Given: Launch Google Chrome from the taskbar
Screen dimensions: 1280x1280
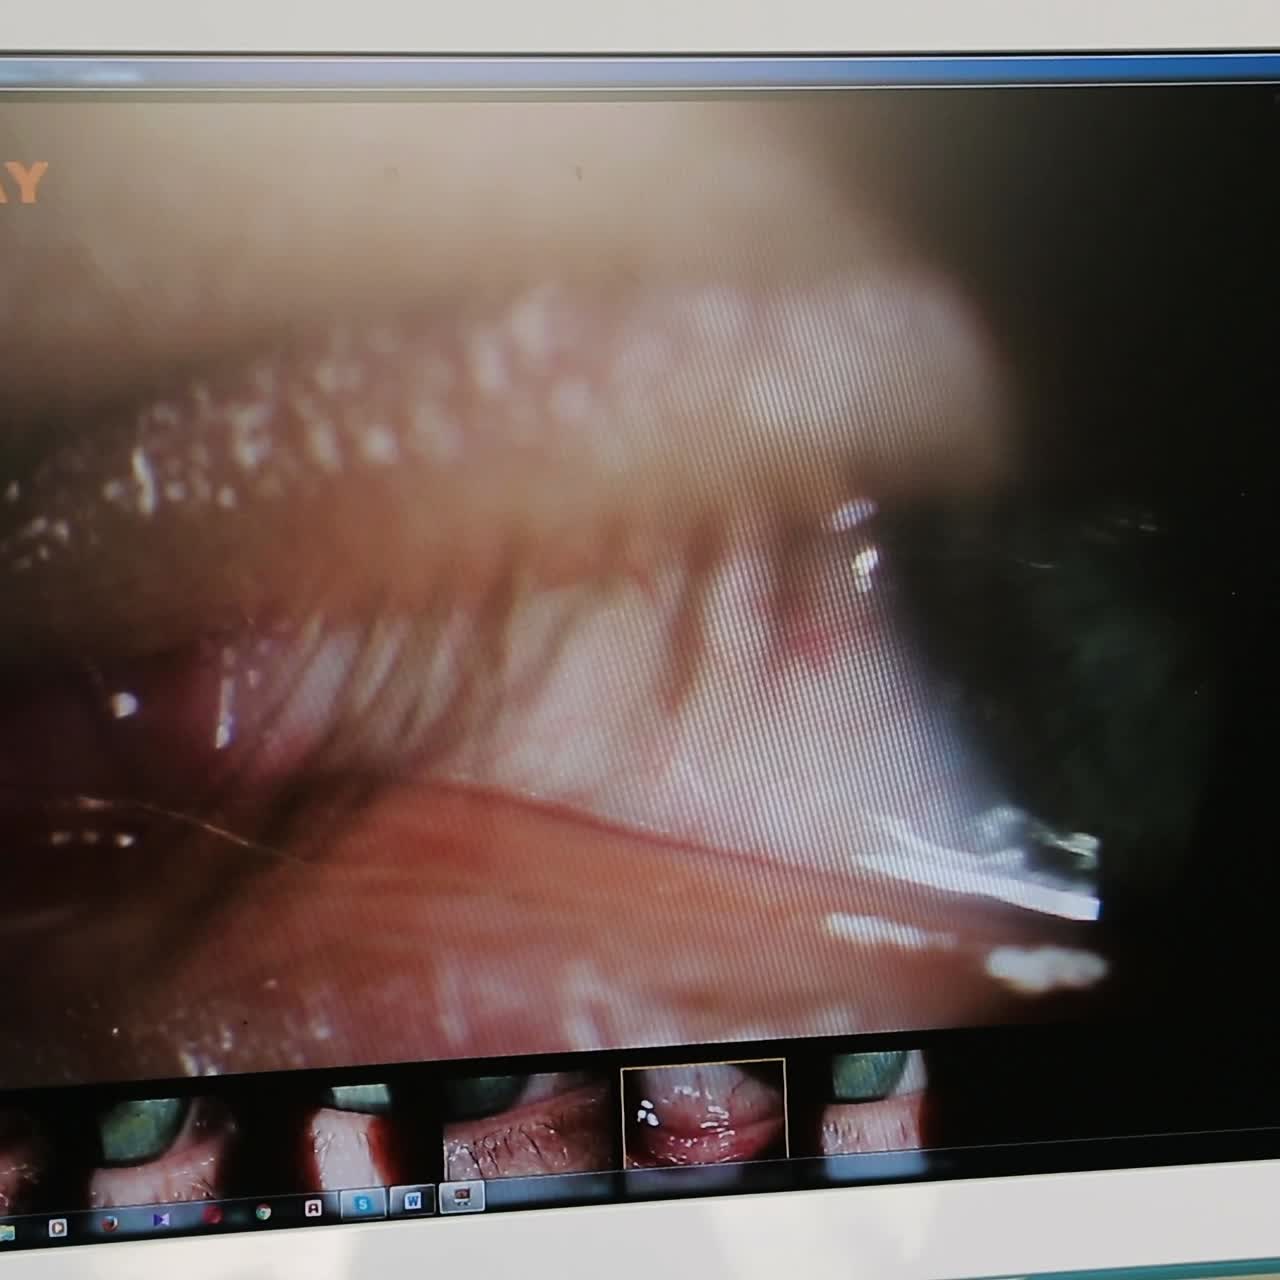Looking at the screenshot, I should tap(263, 1212).
